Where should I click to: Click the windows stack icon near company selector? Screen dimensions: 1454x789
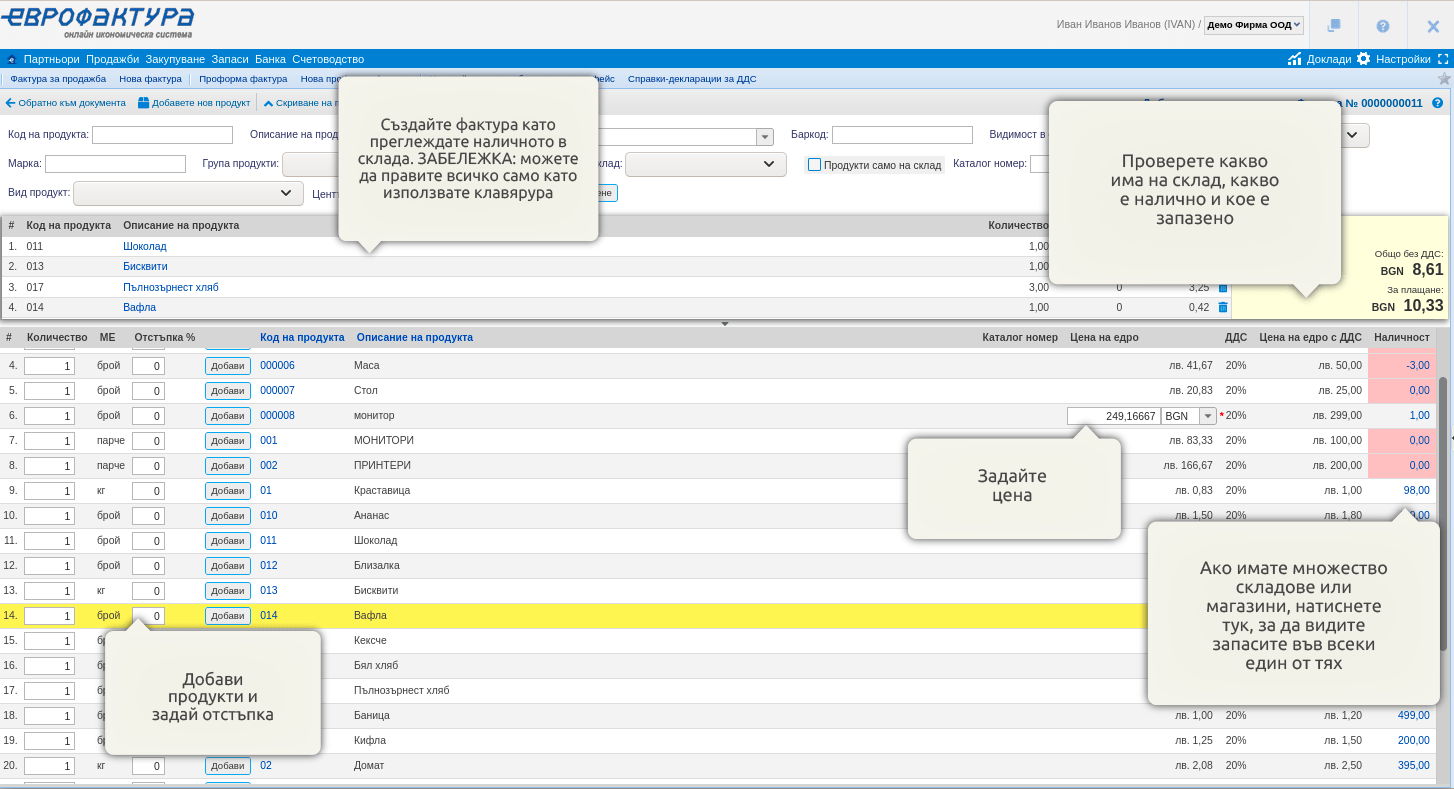coord(1333,26)
